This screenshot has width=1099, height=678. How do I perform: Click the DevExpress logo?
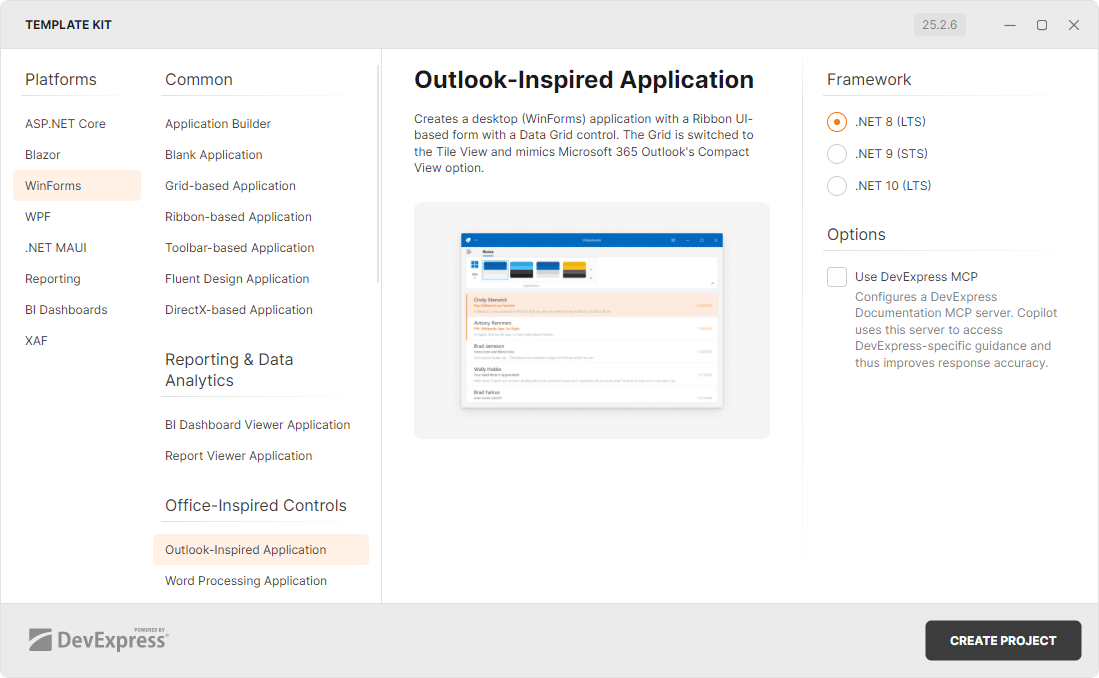[x=98, y=639]
